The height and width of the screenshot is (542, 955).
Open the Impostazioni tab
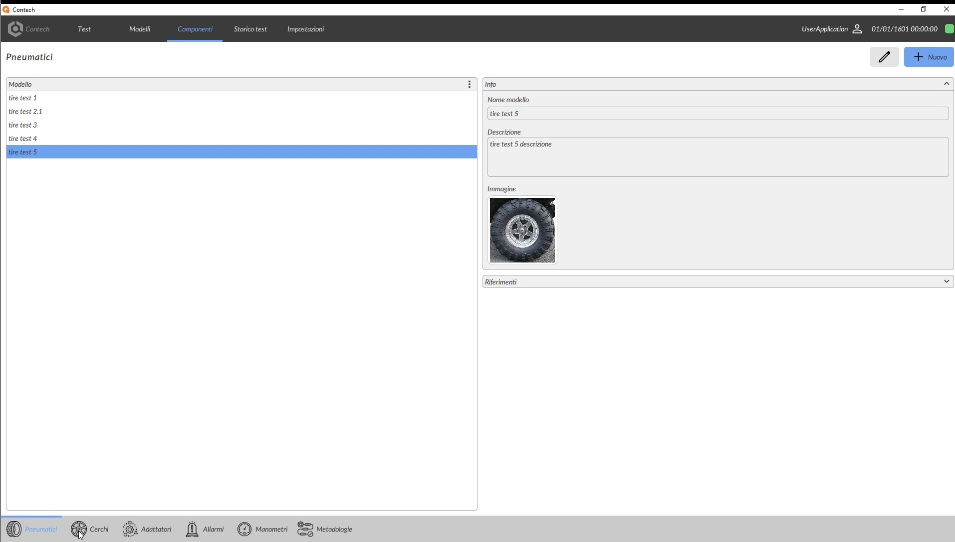click(x=305, y=29)
